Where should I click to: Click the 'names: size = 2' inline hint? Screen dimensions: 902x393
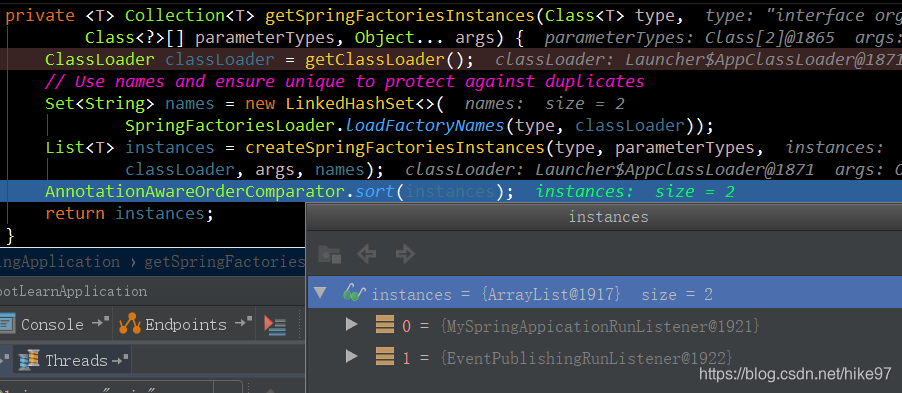tap(544, 104)
